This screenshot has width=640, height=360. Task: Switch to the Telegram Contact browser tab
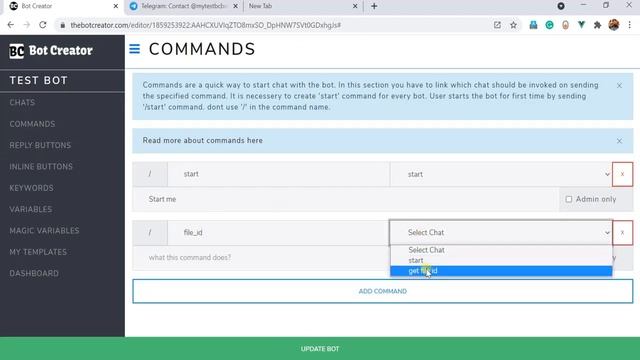[x=183, y=6]
